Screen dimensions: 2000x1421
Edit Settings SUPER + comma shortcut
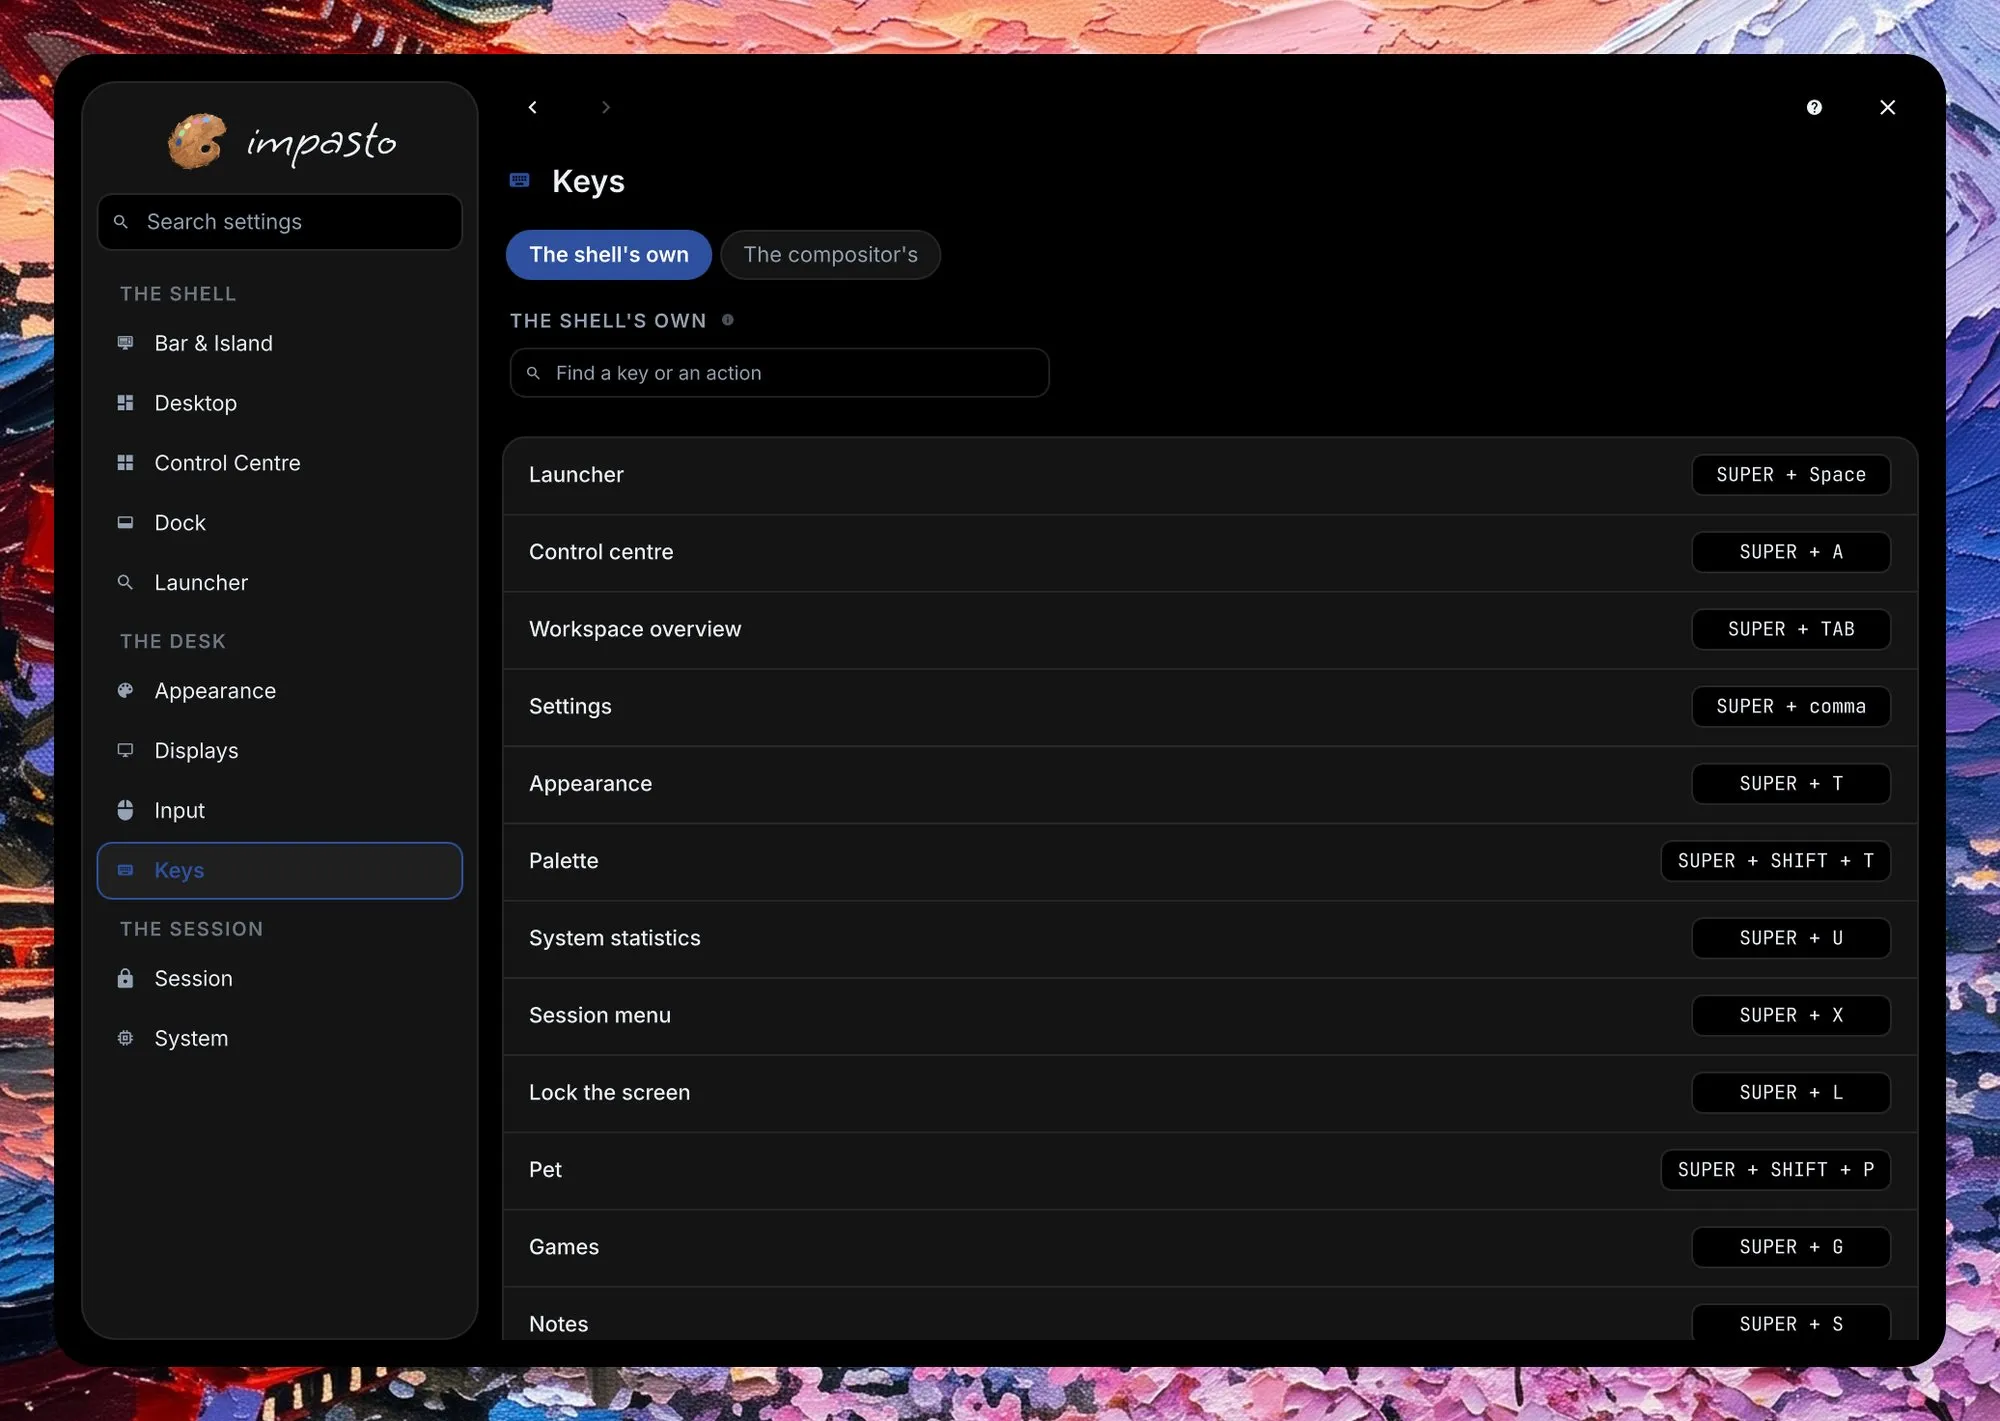pyautogui.click(x=1790, y=706)
